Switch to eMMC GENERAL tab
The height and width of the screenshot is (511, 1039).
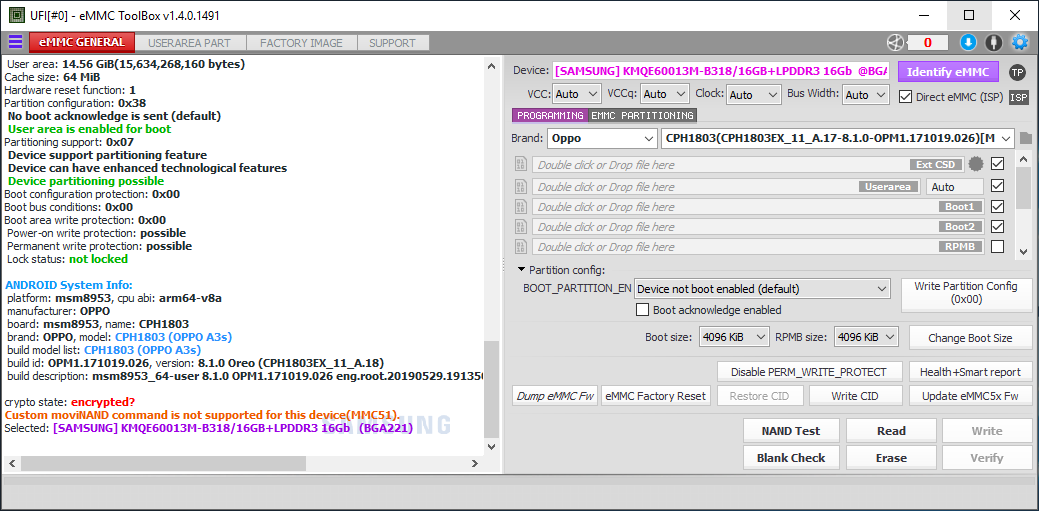pyautogui.click(x=82, y=42)
